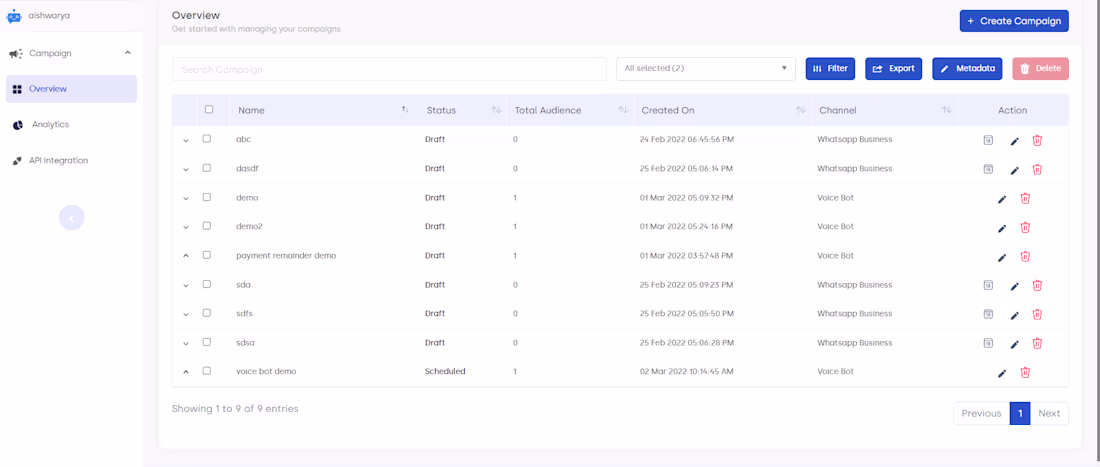Click the Export button
Screen dimensions: 1100x467
tap(893, 69)
